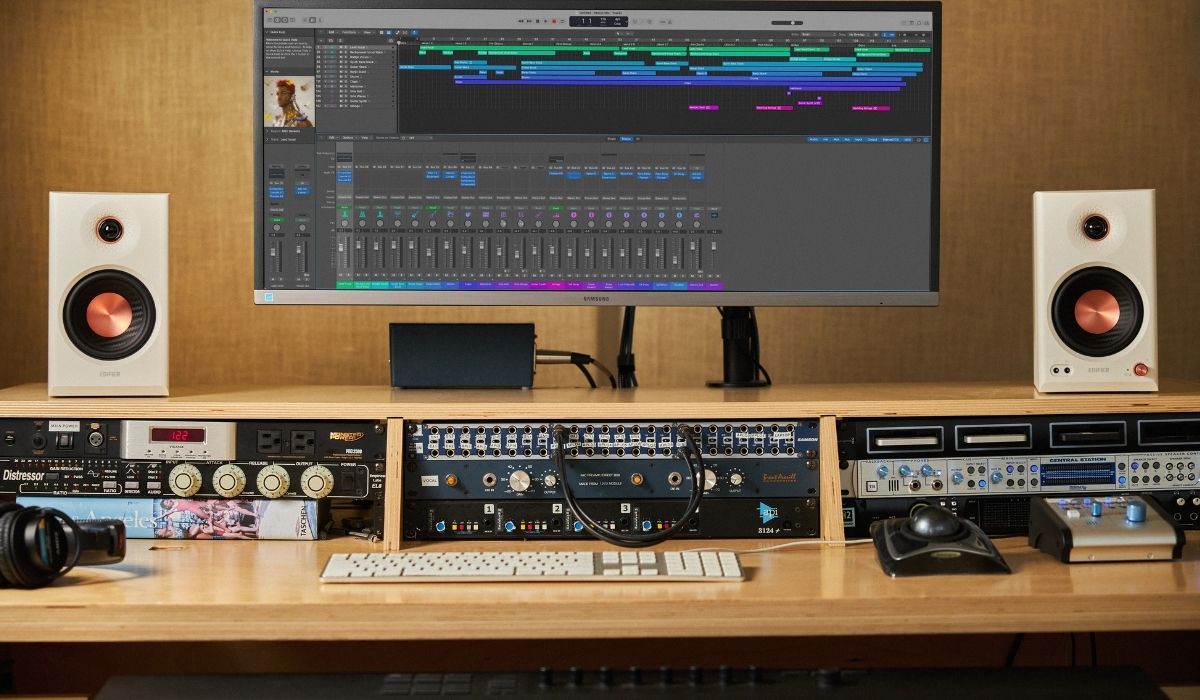Image resolution: width=1200 pixels, height=700 pixels.
Task: Mute the Lead Vocal track in track header
Action: (341, 47)
